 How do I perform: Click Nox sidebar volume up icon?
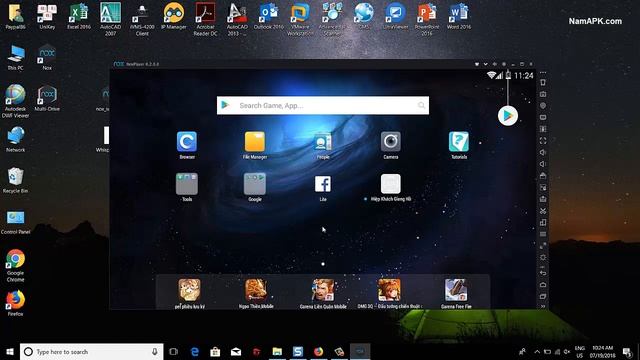tap(543, 152)
